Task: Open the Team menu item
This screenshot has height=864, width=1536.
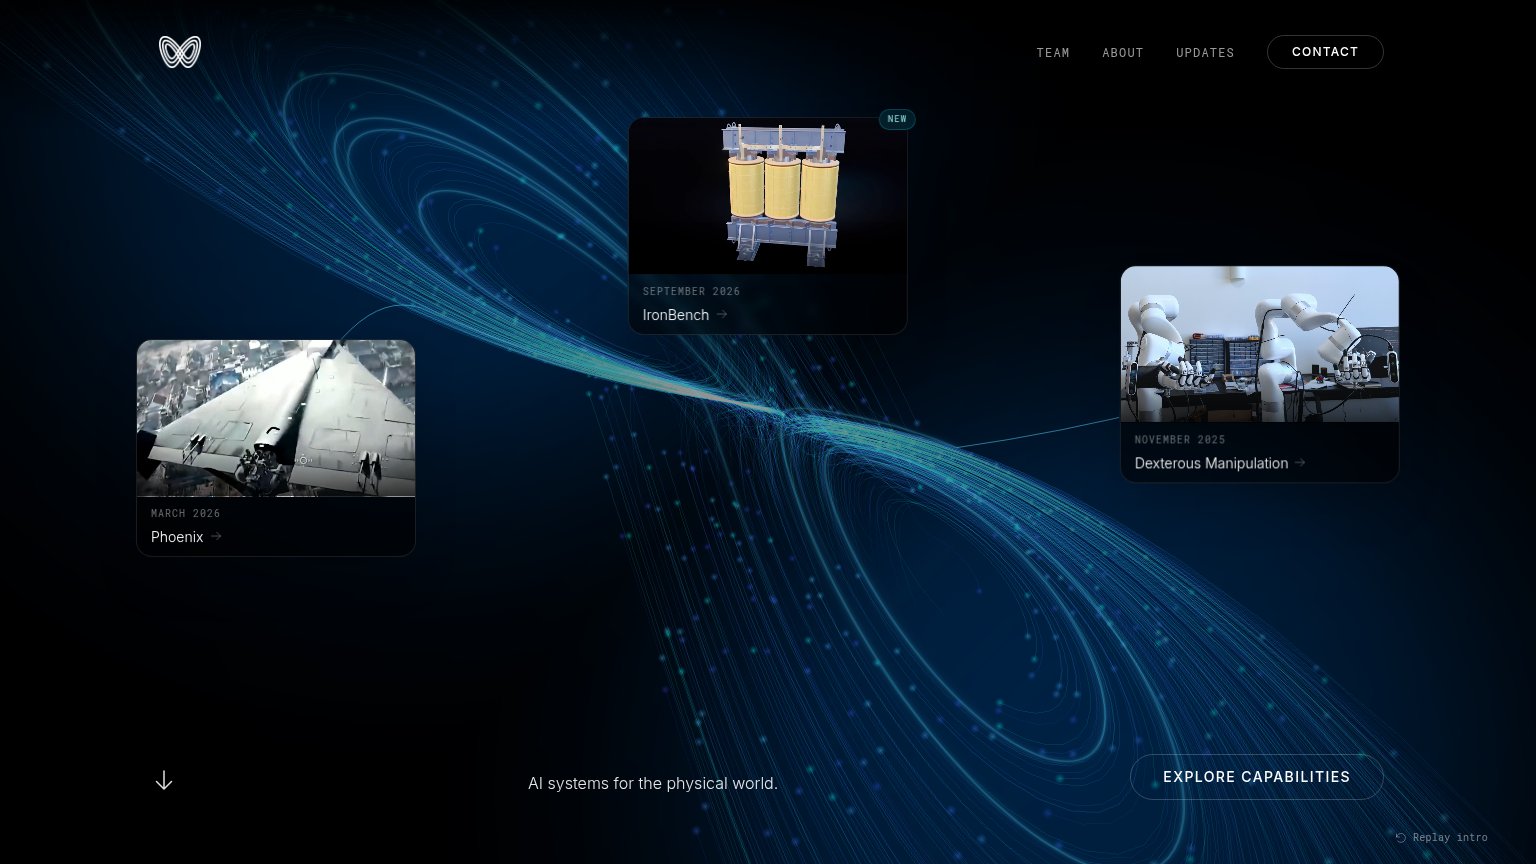Action: pyautogui.click(x=1053, y=53)
